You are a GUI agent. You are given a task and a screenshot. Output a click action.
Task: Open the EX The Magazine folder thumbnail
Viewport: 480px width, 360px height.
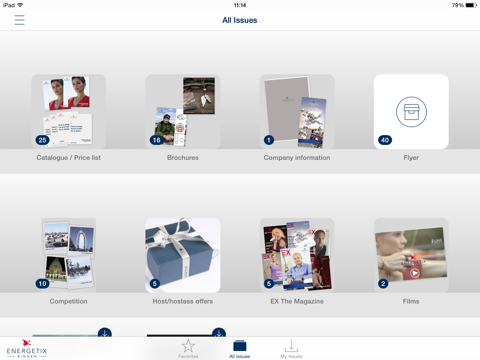297,255
